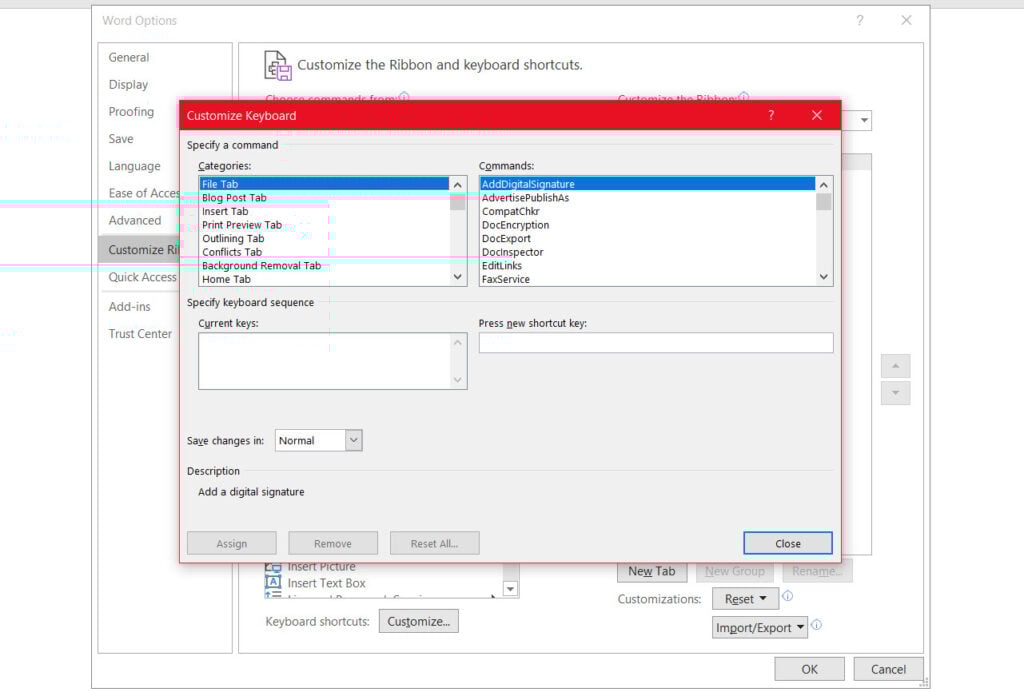The width and height of the screenshot is (1024, 692).
Task: Open the Import/Export dropdown button
Action: coord(760,627)
